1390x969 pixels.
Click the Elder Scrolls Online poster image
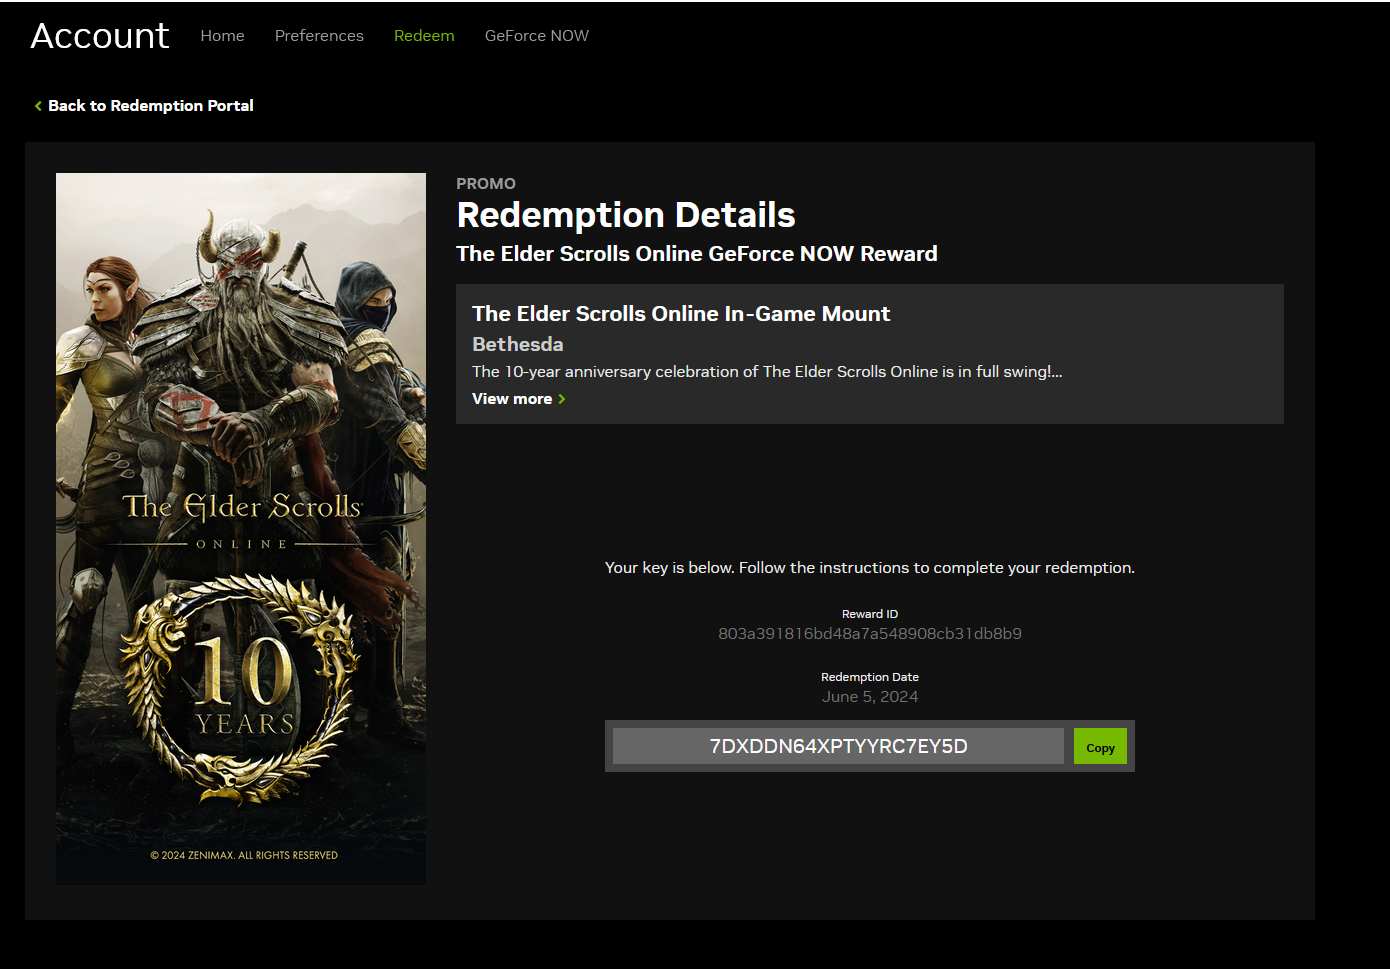tap(241, 529)
